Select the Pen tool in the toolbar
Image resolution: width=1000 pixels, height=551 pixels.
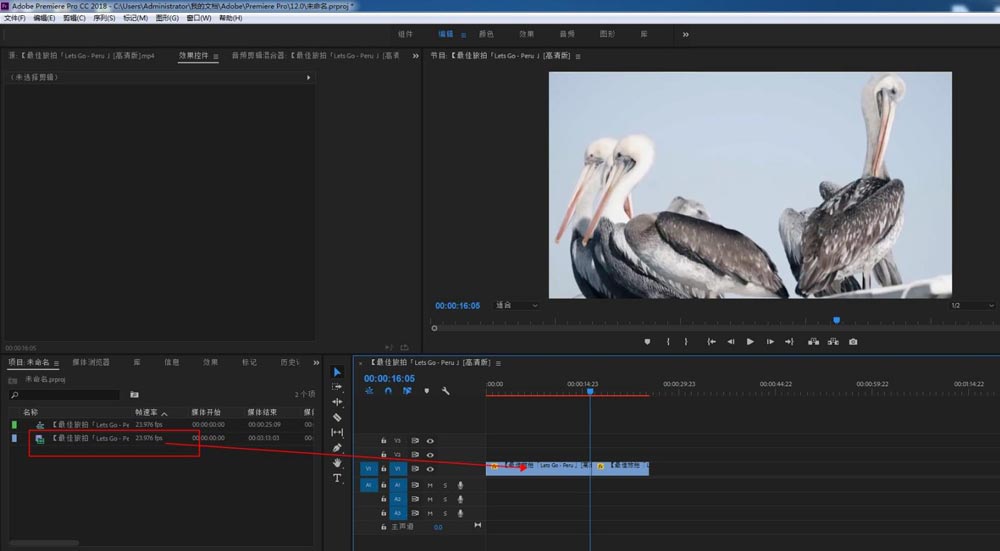pos(337,448)
